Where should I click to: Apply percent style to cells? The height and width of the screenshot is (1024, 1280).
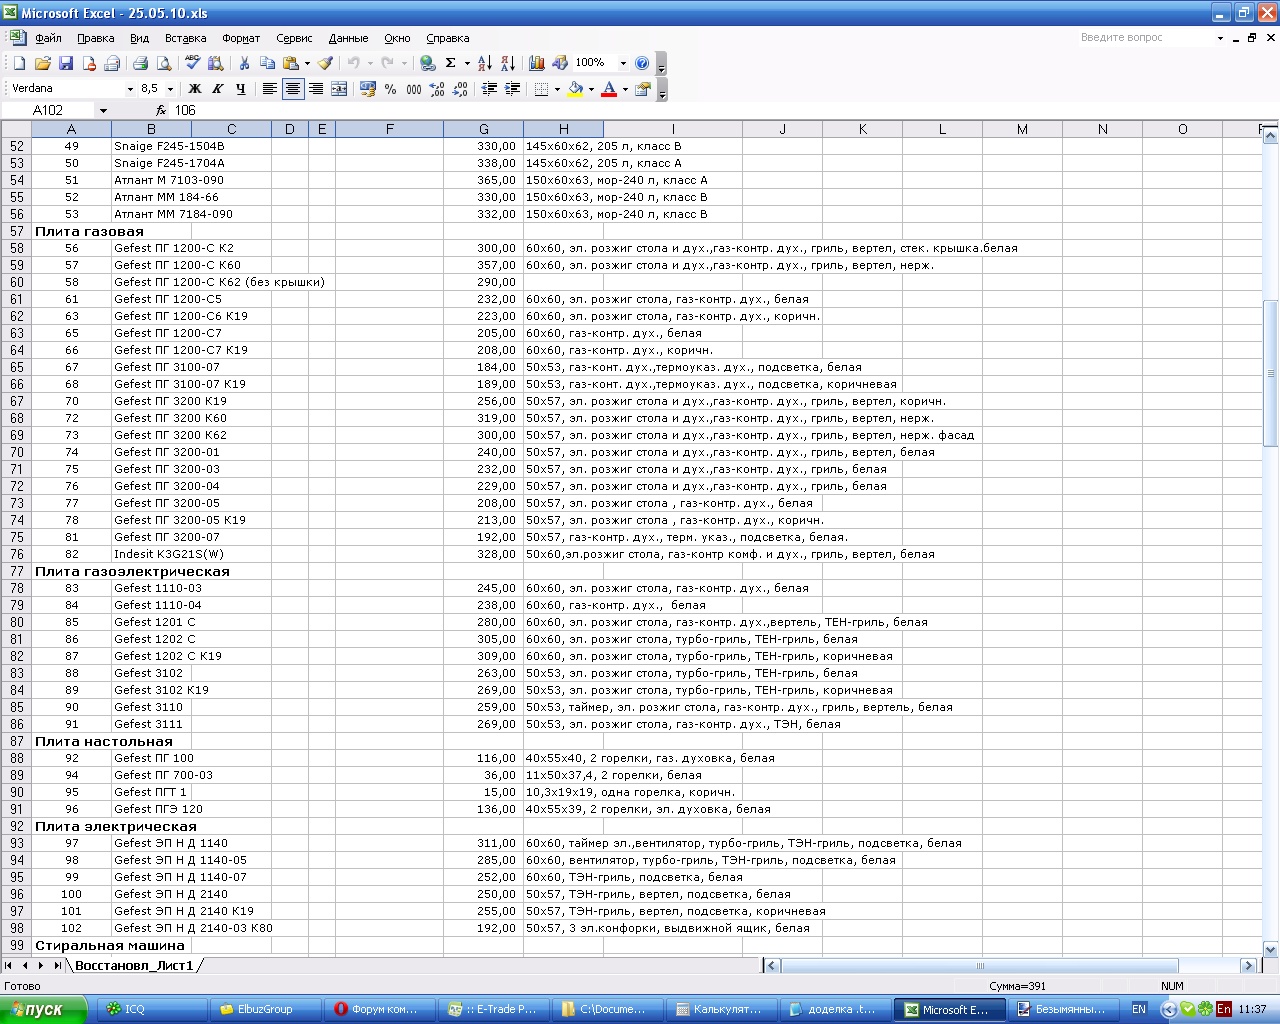[x=391, y=89]
